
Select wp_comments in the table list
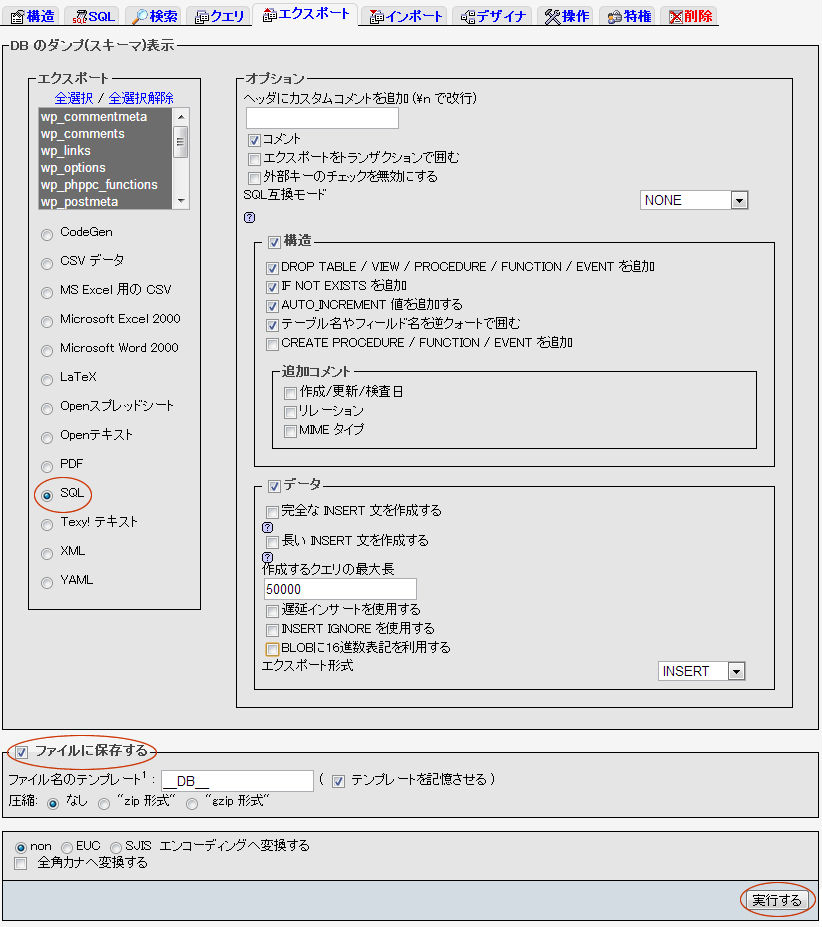tap(105, 134)
